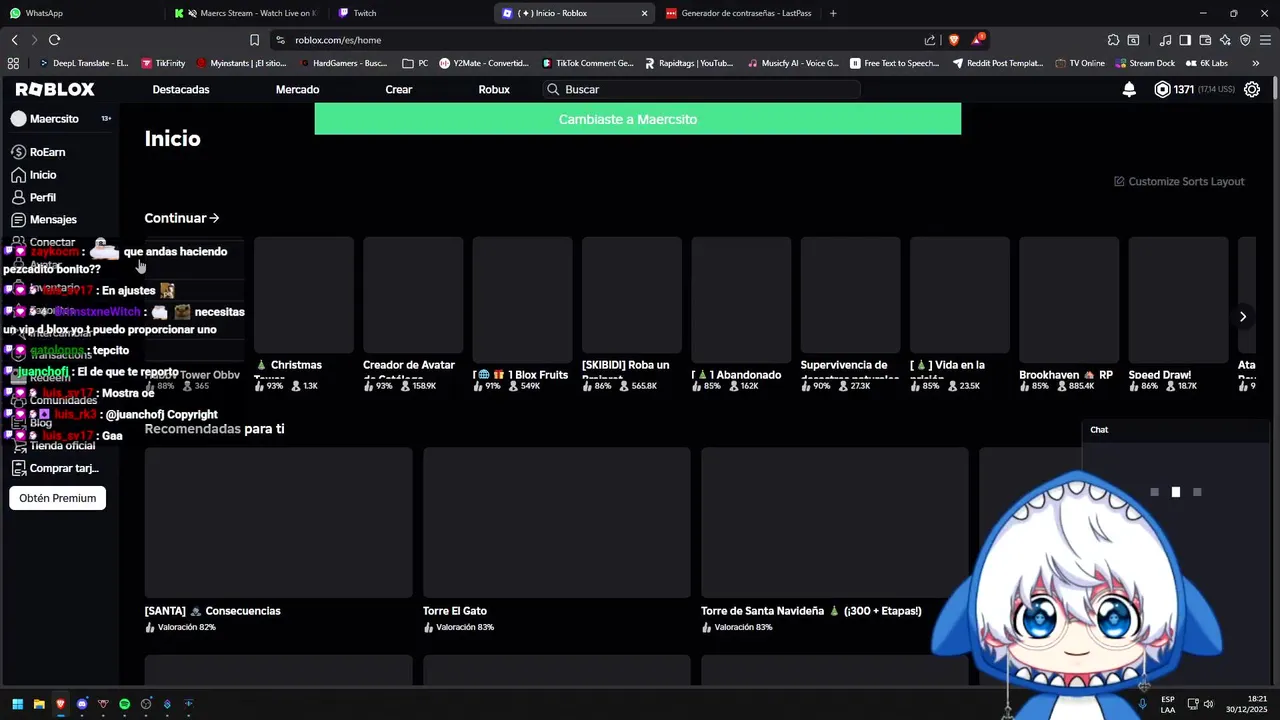
Task: Open DeepL Translate bookmark
Action: coord(83,63)
